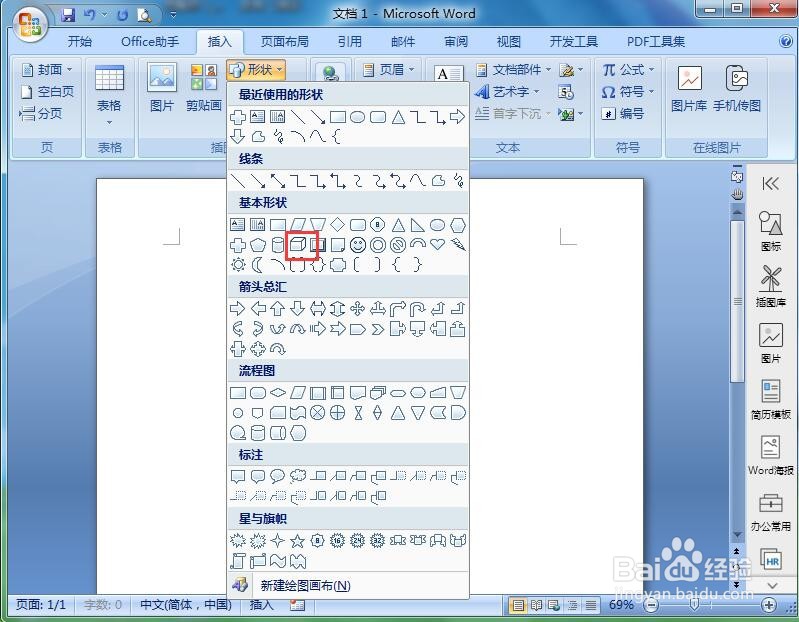Click 页面: 1/1 in status bar
The width and height of the screenshot is (799, 622).
(41, 605)
